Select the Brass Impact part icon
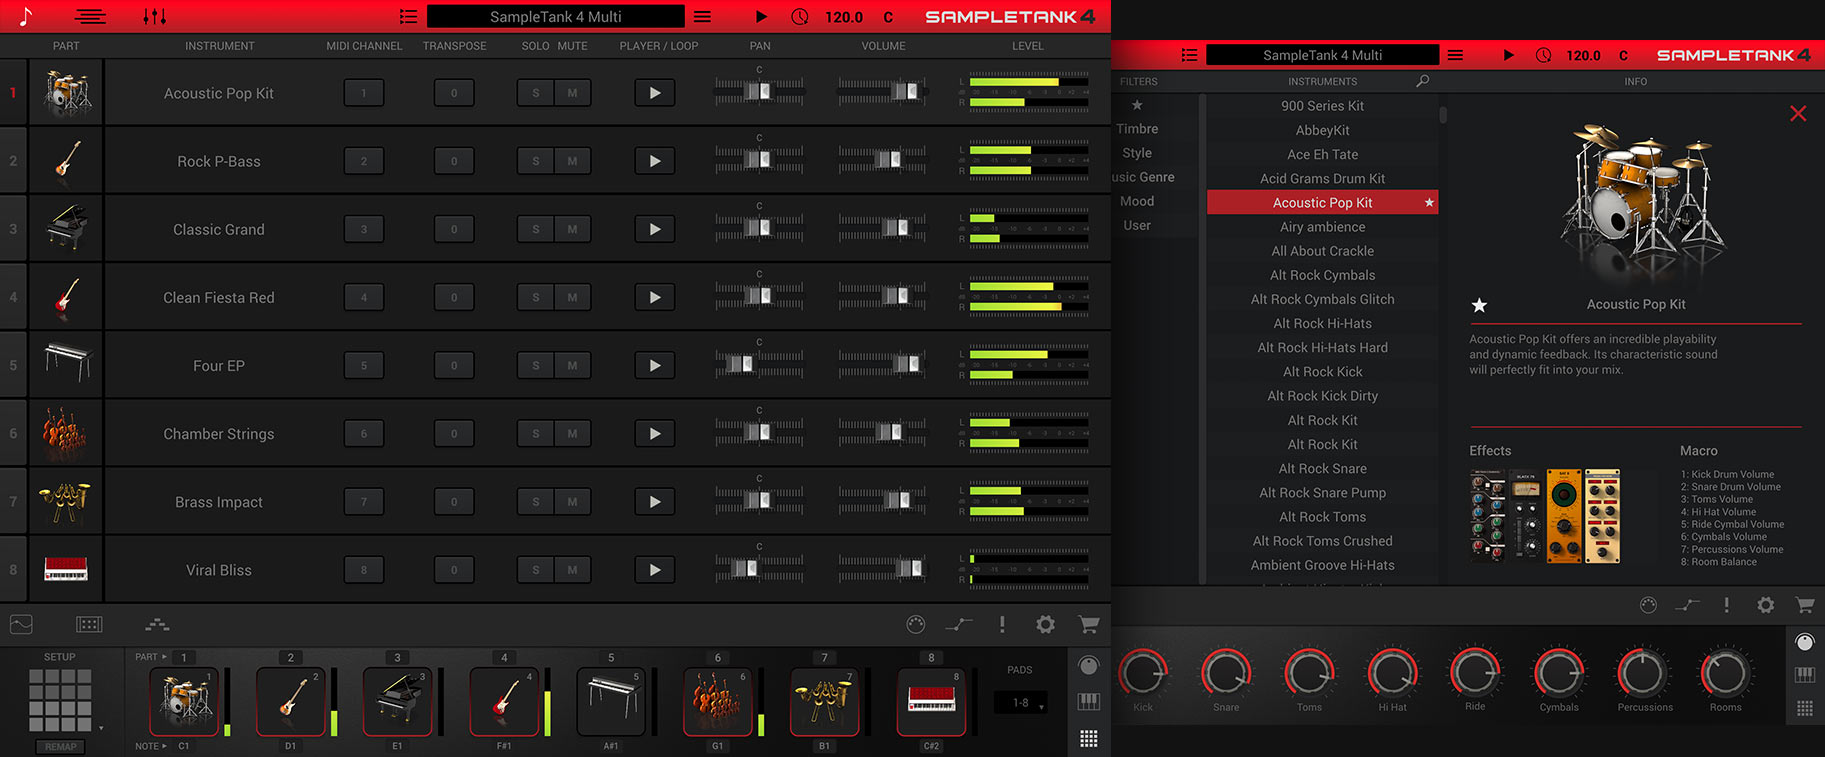The height and width of the screenshot is (757, 1825). (x=67, y=501)
